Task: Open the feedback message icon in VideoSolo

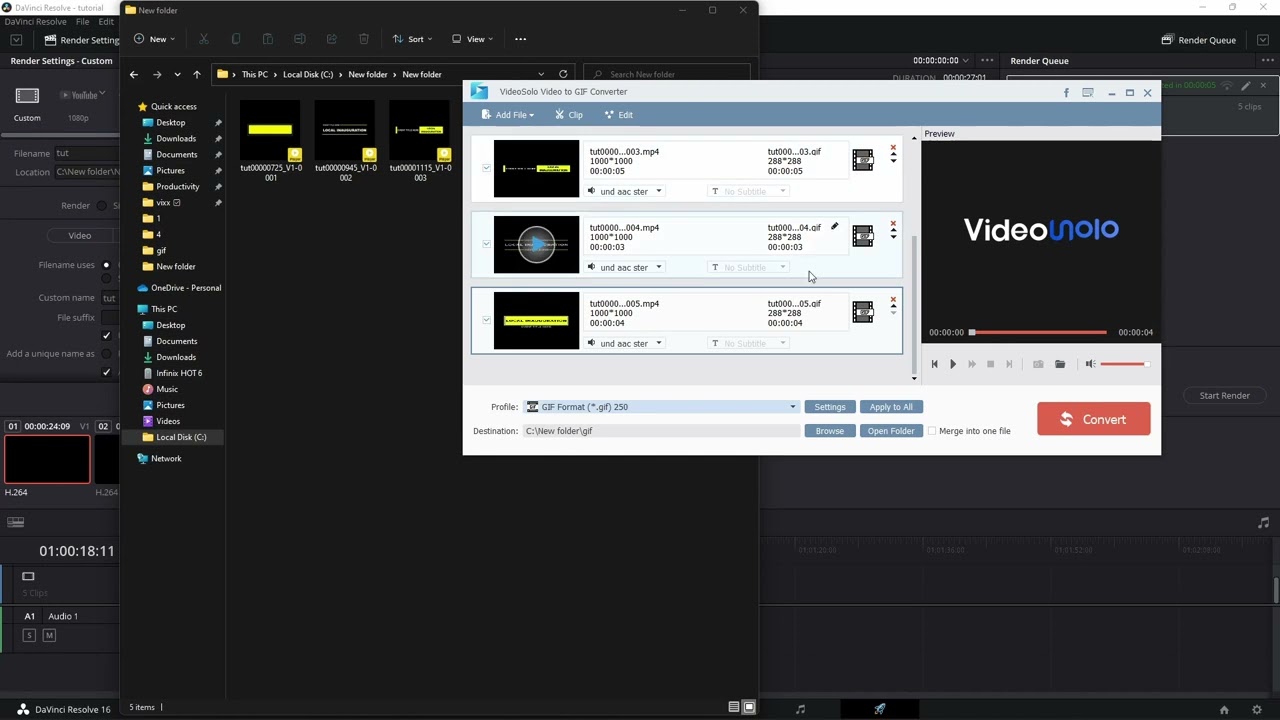Action: 1088,93
